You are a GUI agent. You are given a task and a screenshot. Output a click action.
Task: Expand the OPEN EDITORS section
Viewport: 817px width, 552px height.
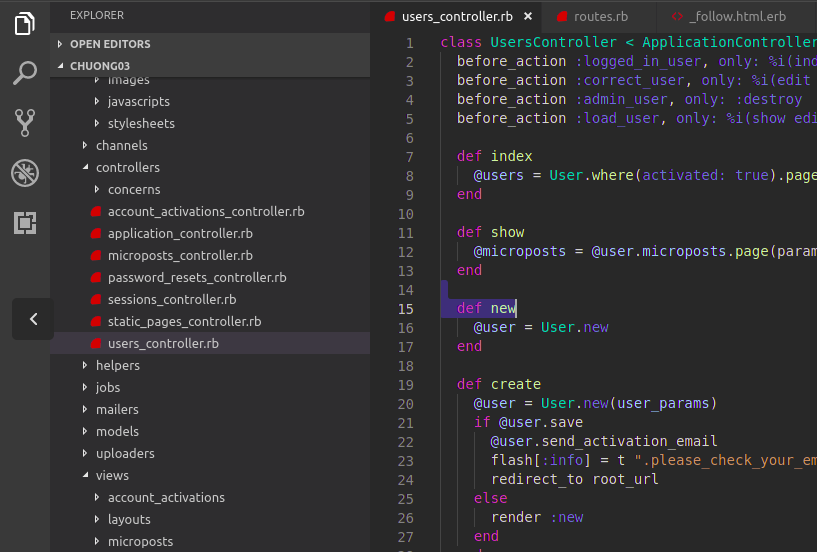click(110, 44)
